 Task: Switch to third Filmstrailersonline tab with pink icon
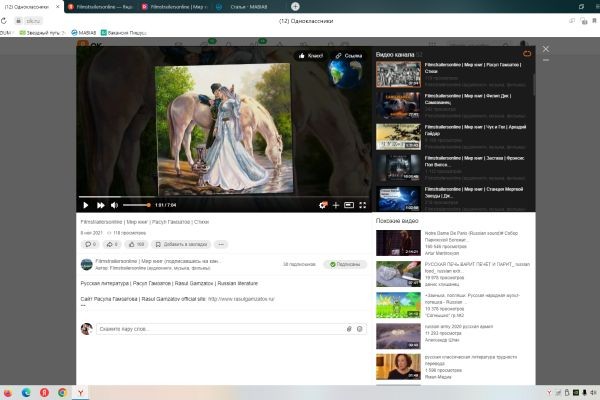pos(175,7)
